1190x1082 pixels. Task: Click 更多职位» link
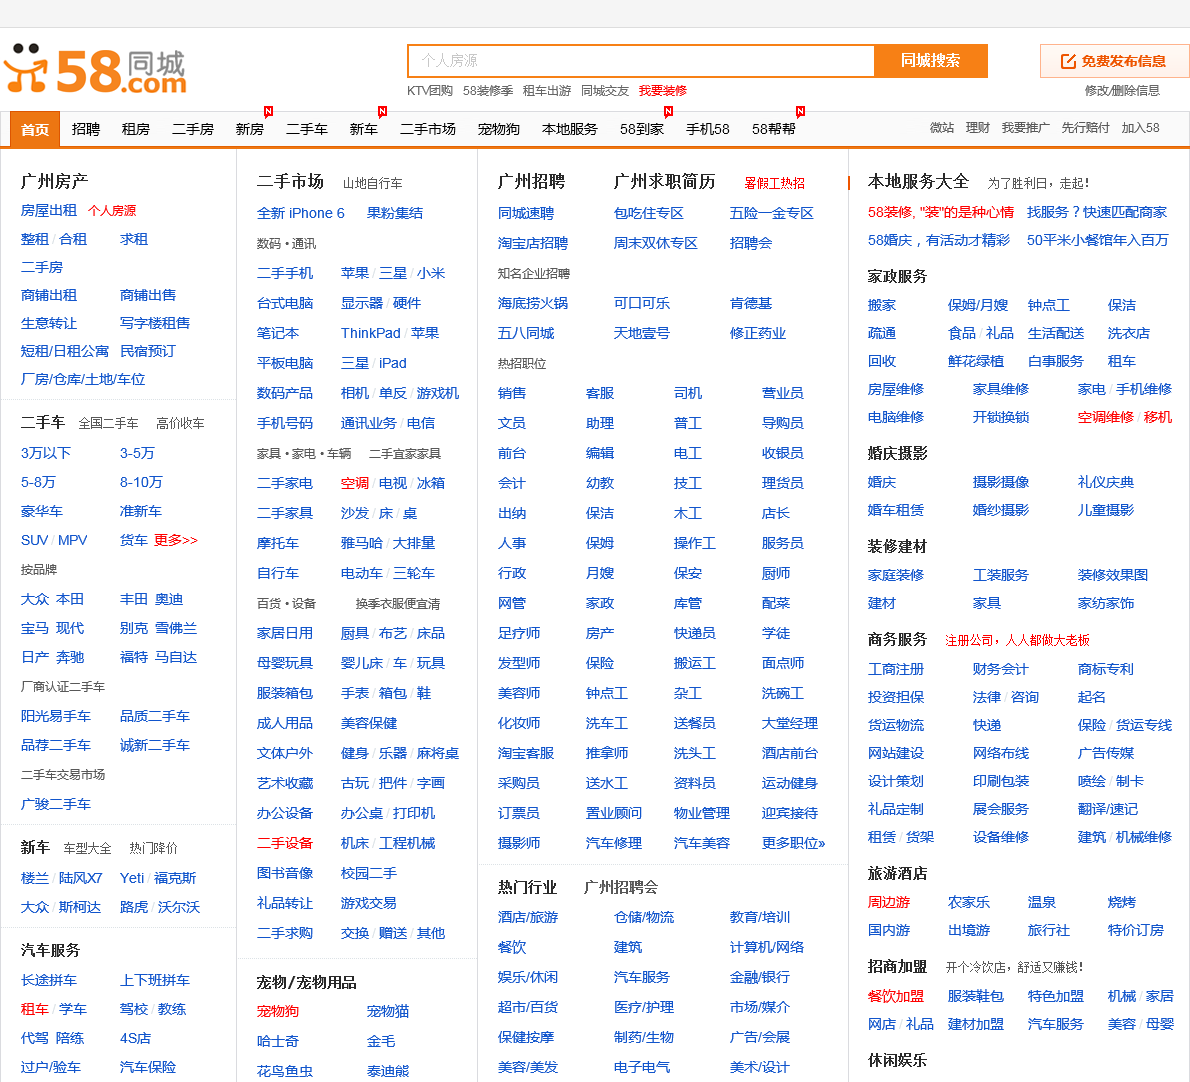[793, 843]
